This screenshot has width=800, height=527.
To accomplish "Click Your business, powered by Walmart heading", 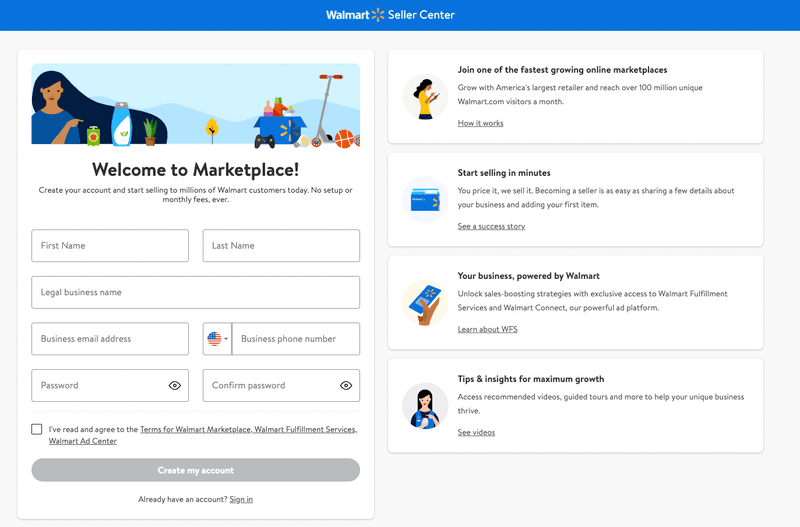I will tap(529, 276).
